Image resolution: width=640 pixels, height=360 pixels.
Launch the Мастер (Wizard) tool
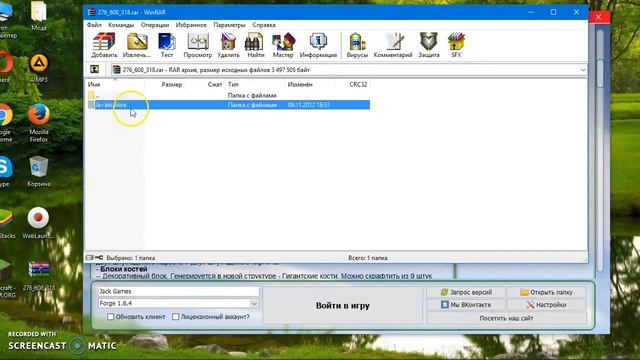coord(283,45)
